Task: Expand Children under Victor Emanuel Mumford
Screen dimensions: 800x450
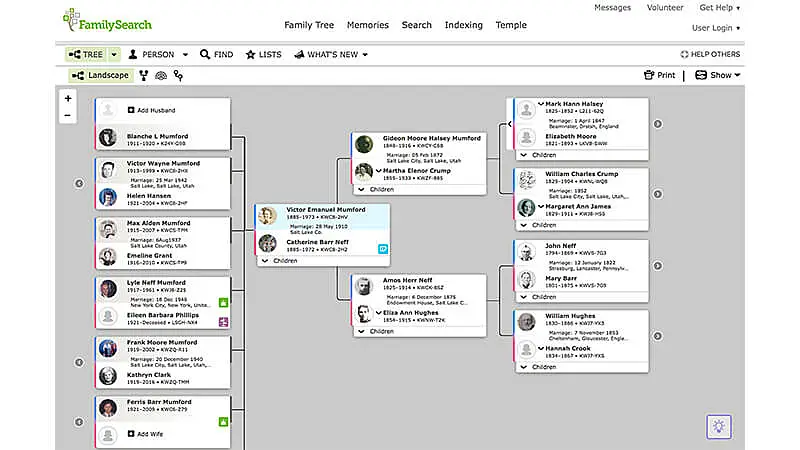Action: coord(280,261)
